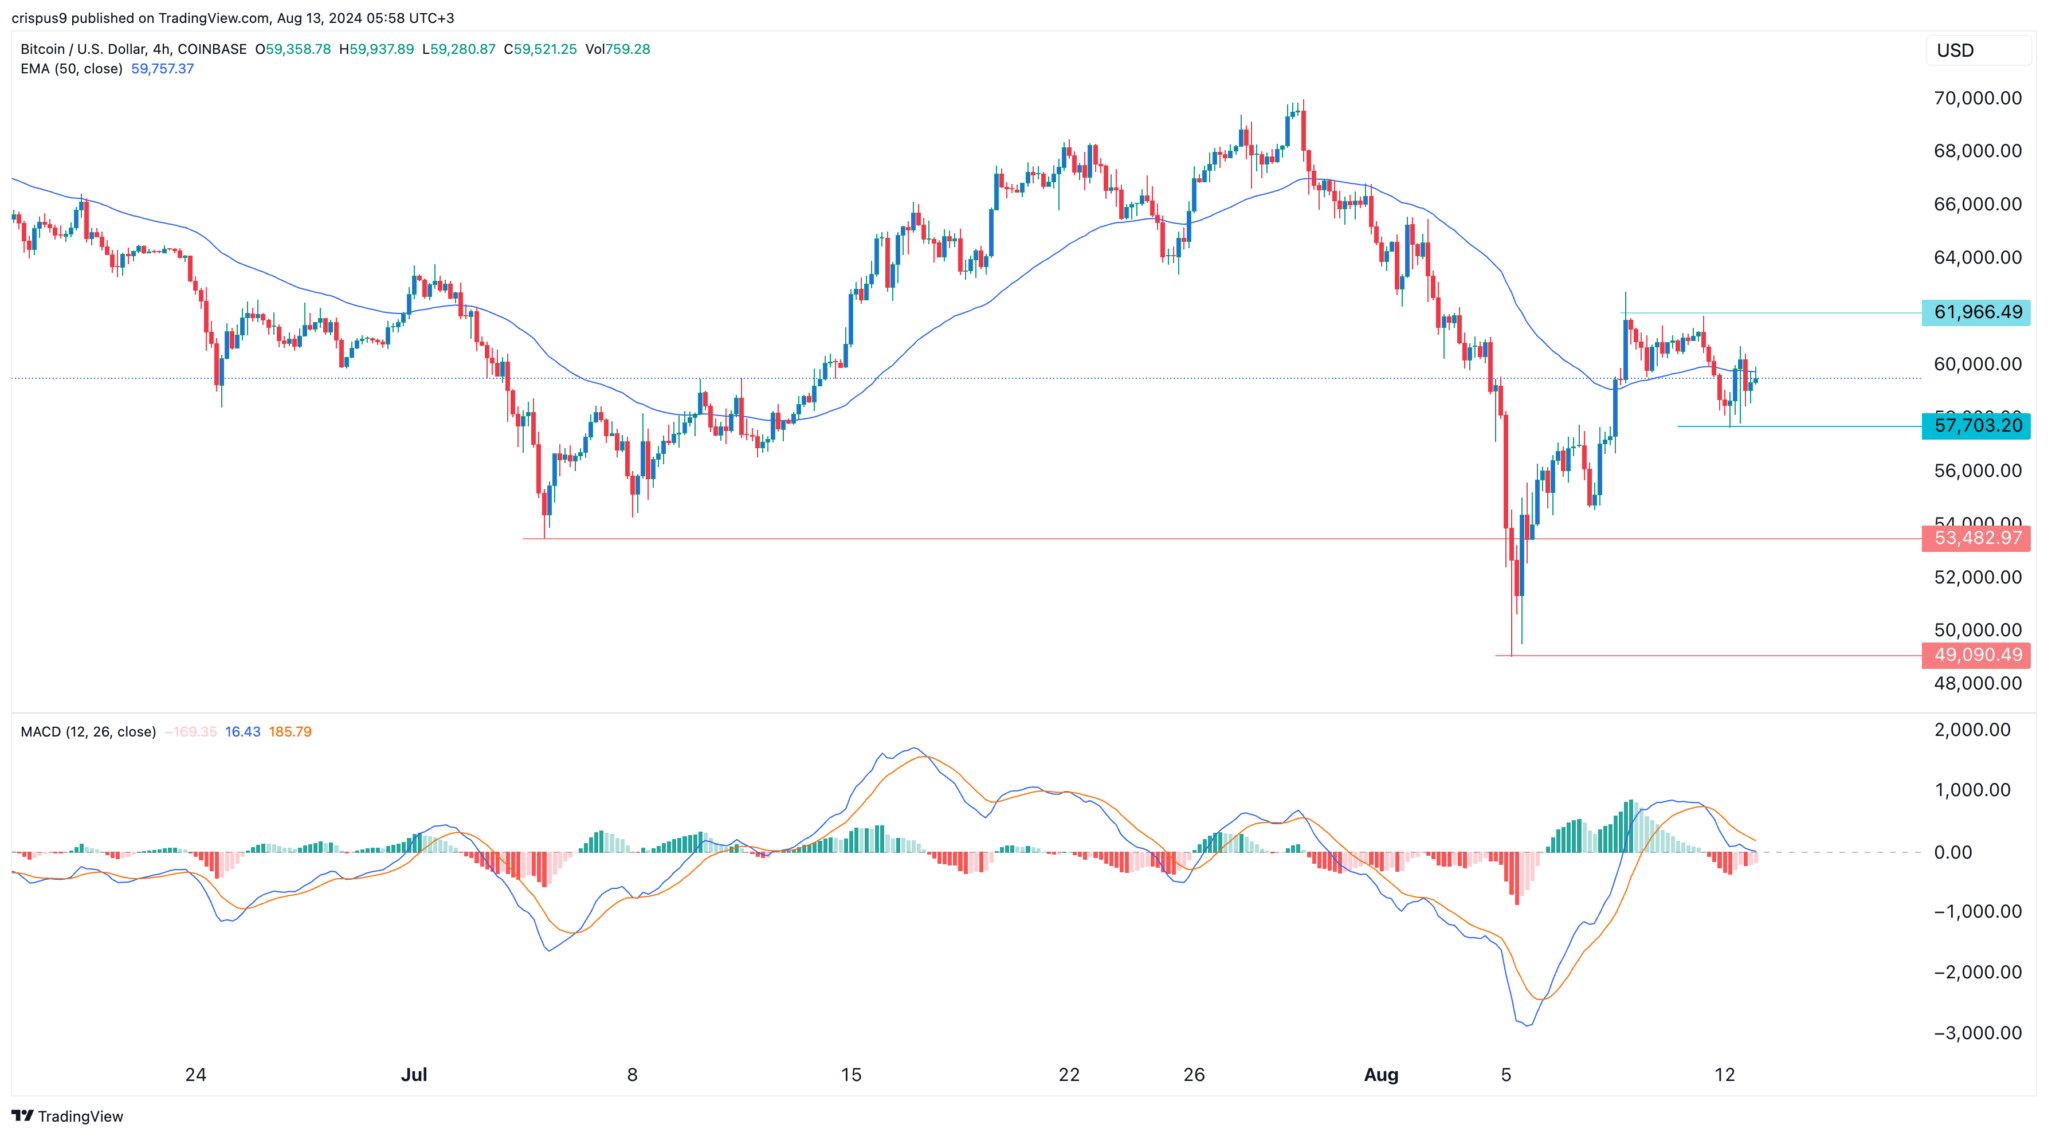Click the EMA value 59,757.37

click(x=163, y=69)
